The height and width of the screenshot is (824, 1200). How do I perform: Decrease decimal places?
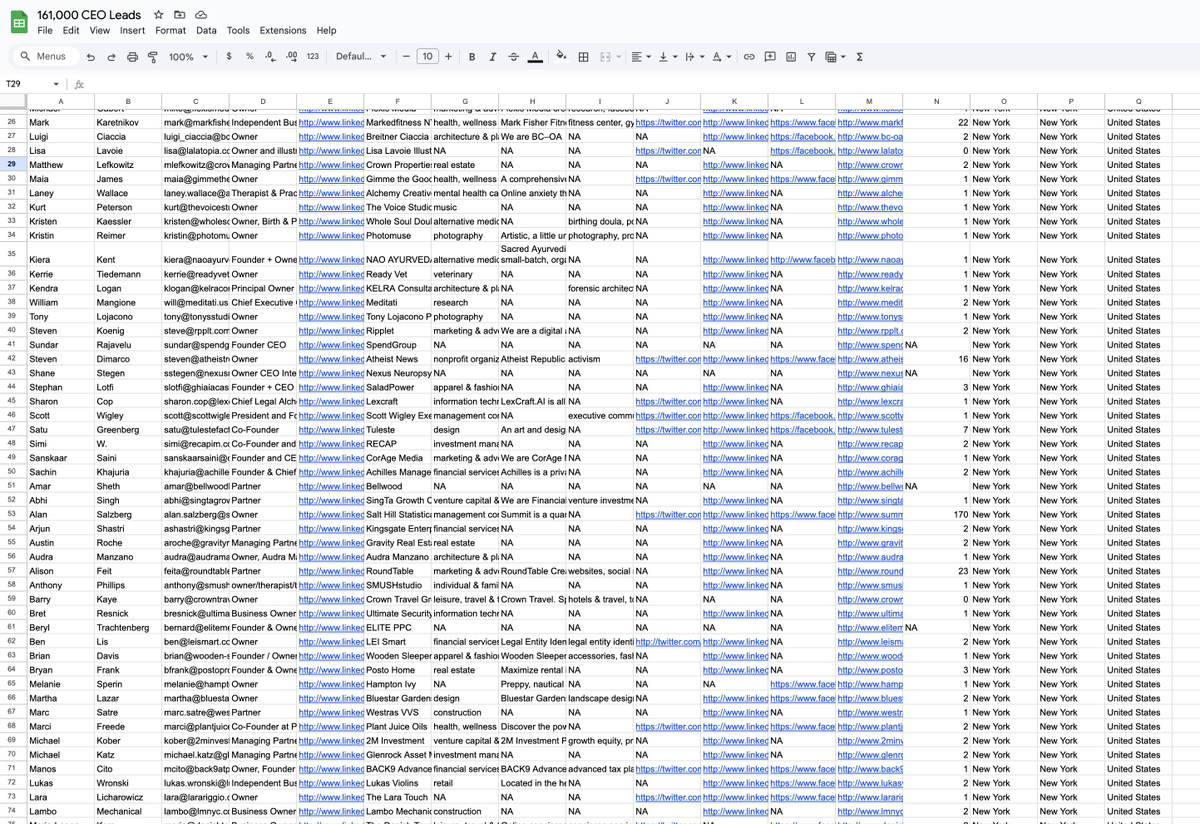tap(270, 57)
